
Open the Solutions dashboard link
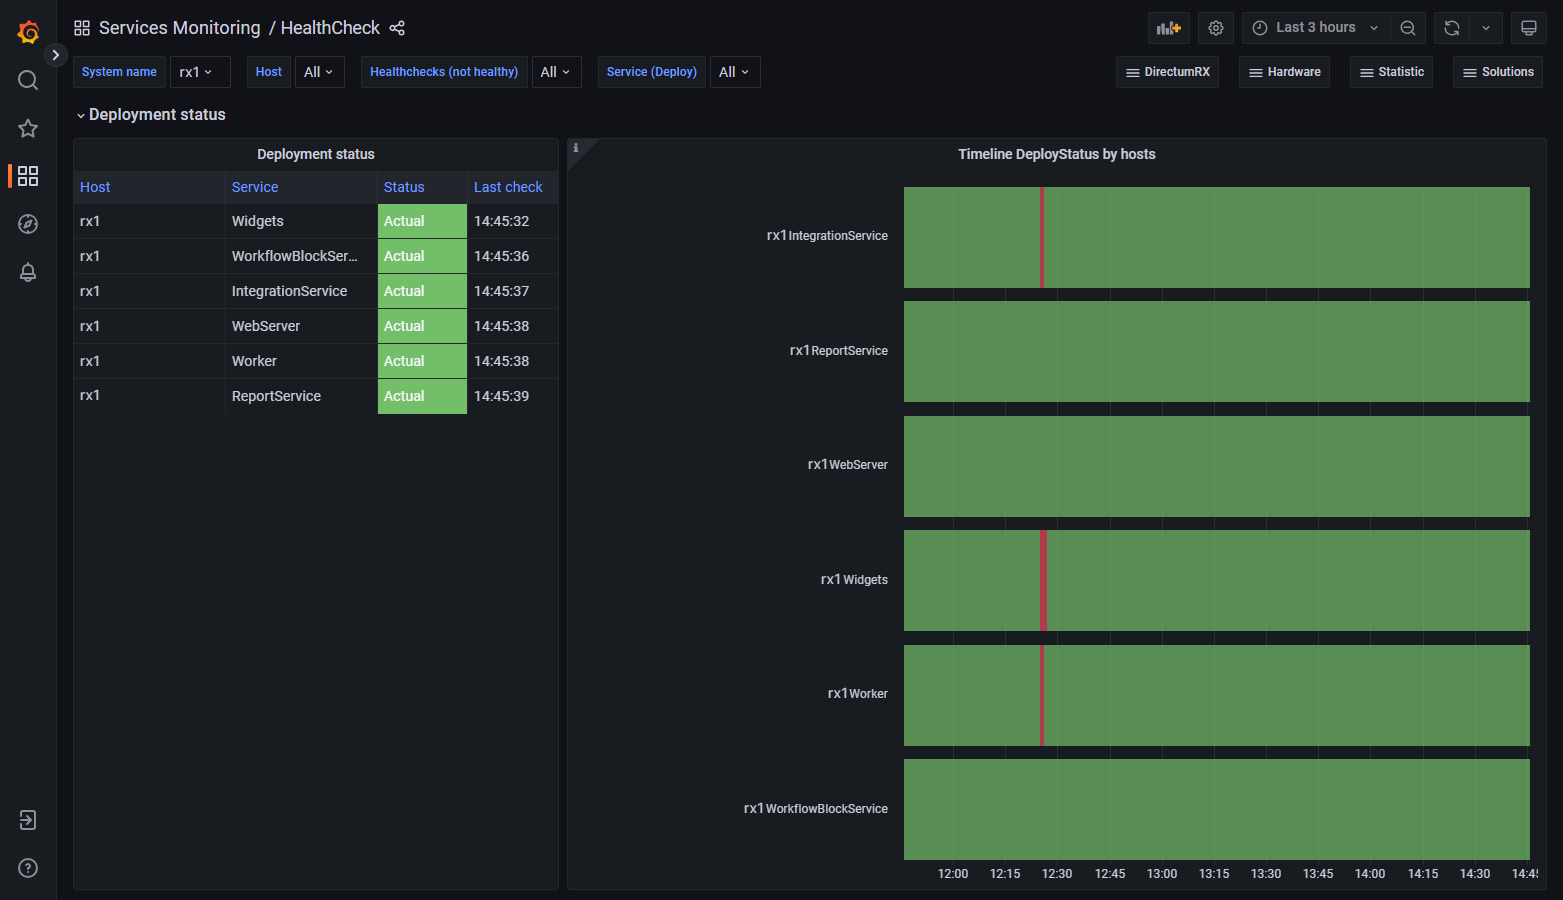click(1497, 72)
